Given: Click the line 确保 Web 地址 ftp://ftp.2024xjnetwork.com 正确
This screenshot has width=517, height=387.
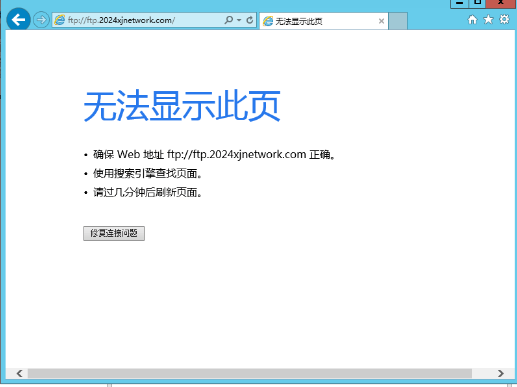Looking at the screenshot, I should (214, 155).
